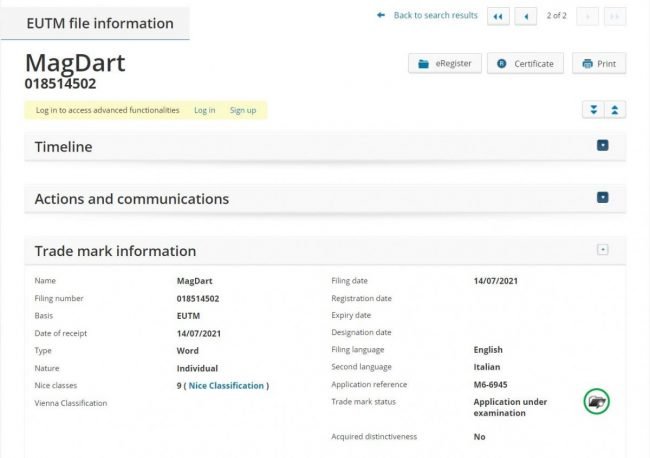Click the Sign up link
Viewport: 650px width, 458px height.
[243, 110]
